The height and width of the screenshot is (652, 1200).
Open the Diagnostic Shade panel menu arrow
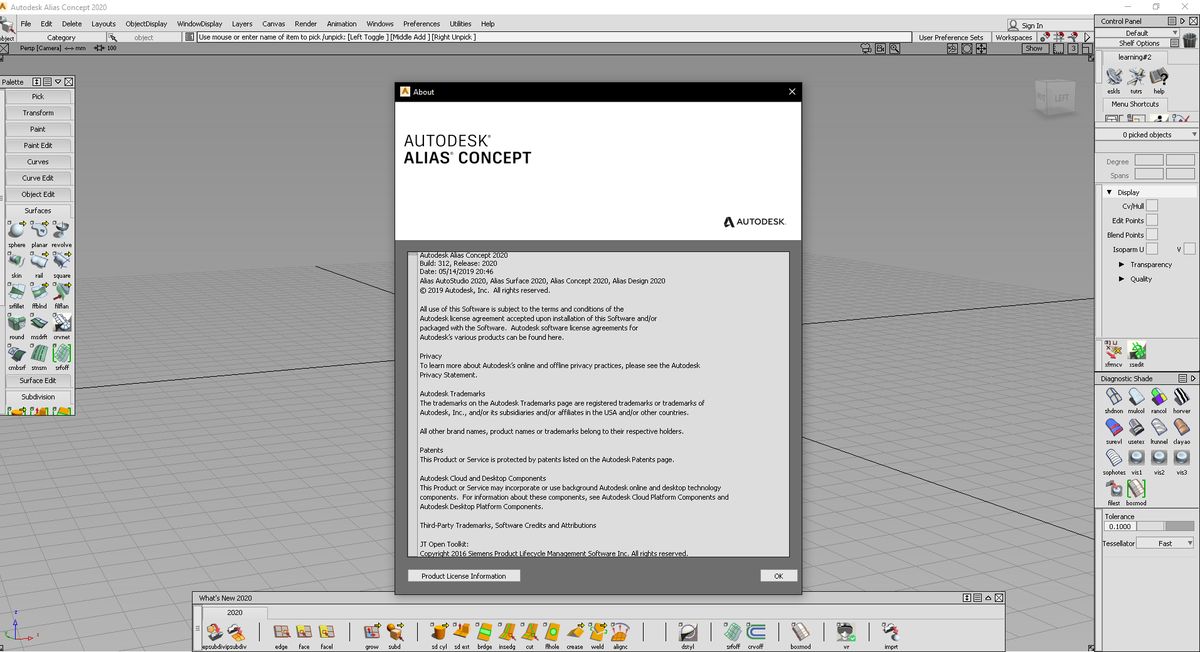click(x=1191, y=379)
